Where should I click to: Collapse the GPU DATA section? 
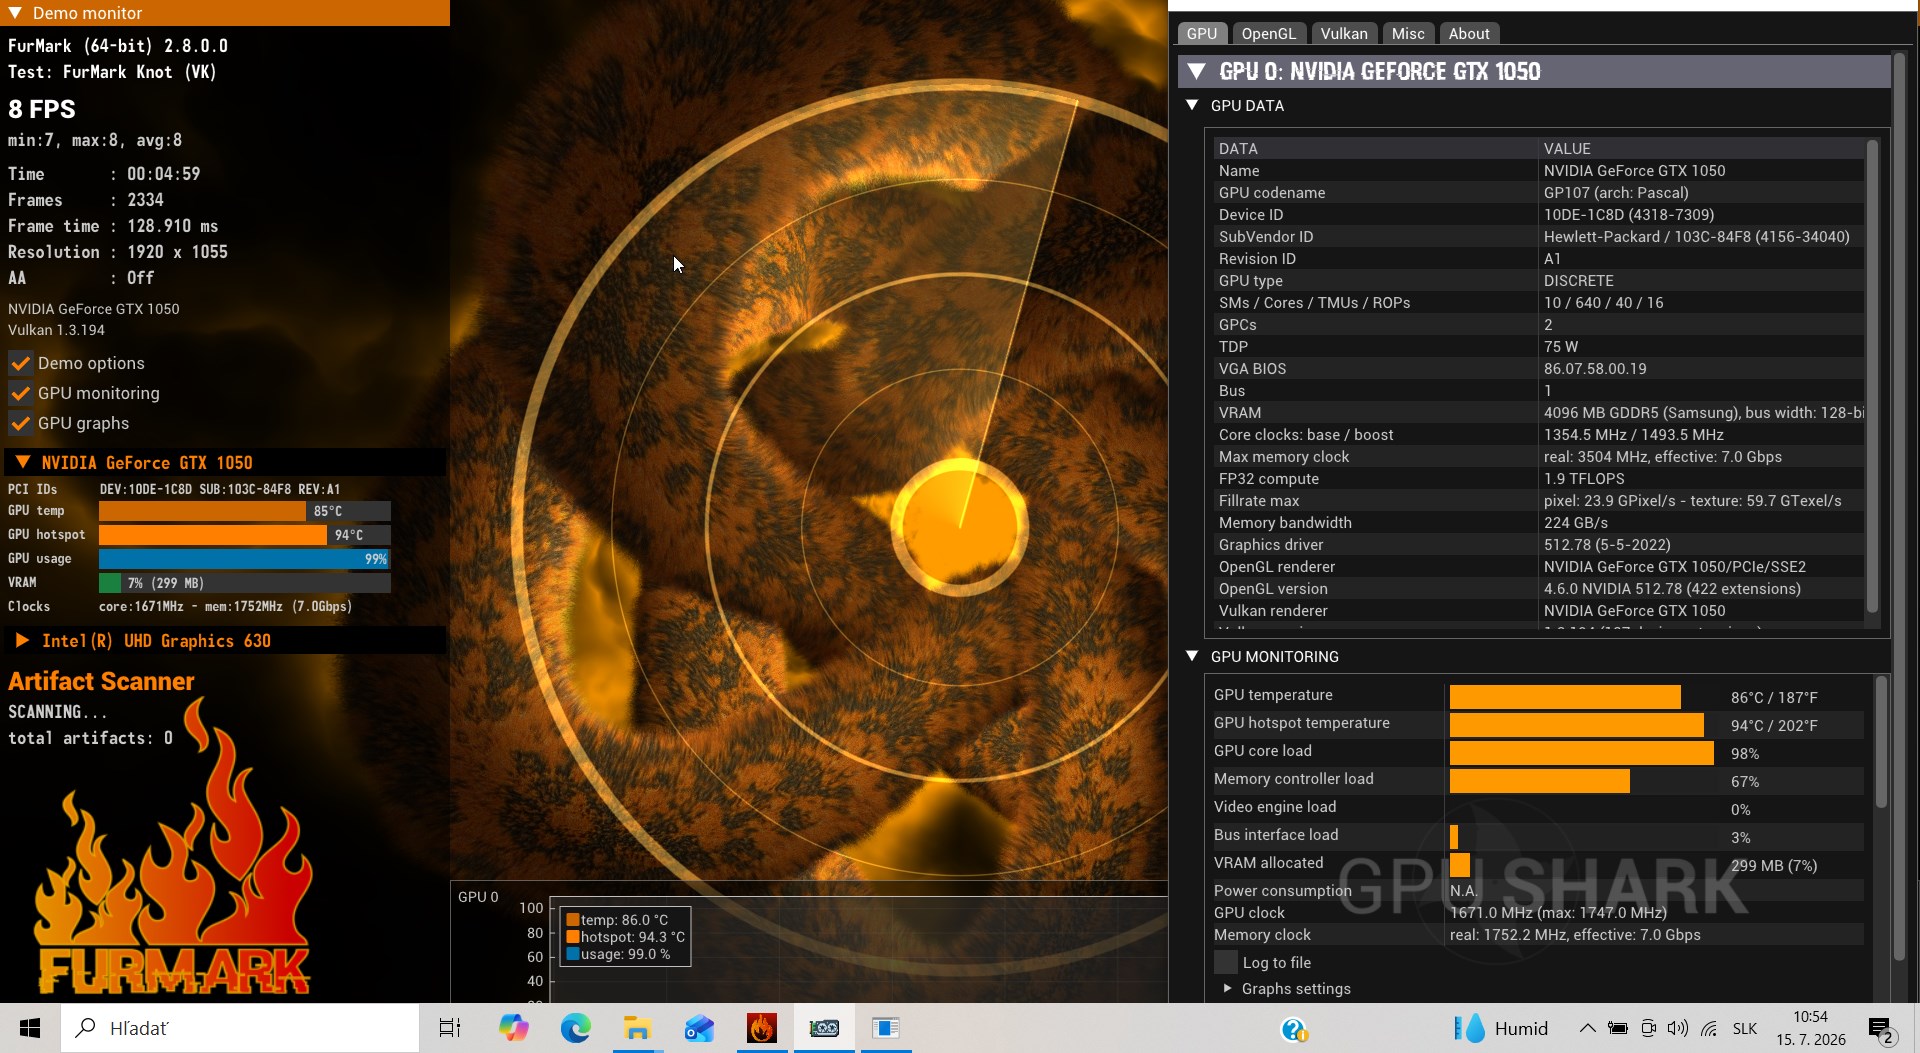point(1192,105)
